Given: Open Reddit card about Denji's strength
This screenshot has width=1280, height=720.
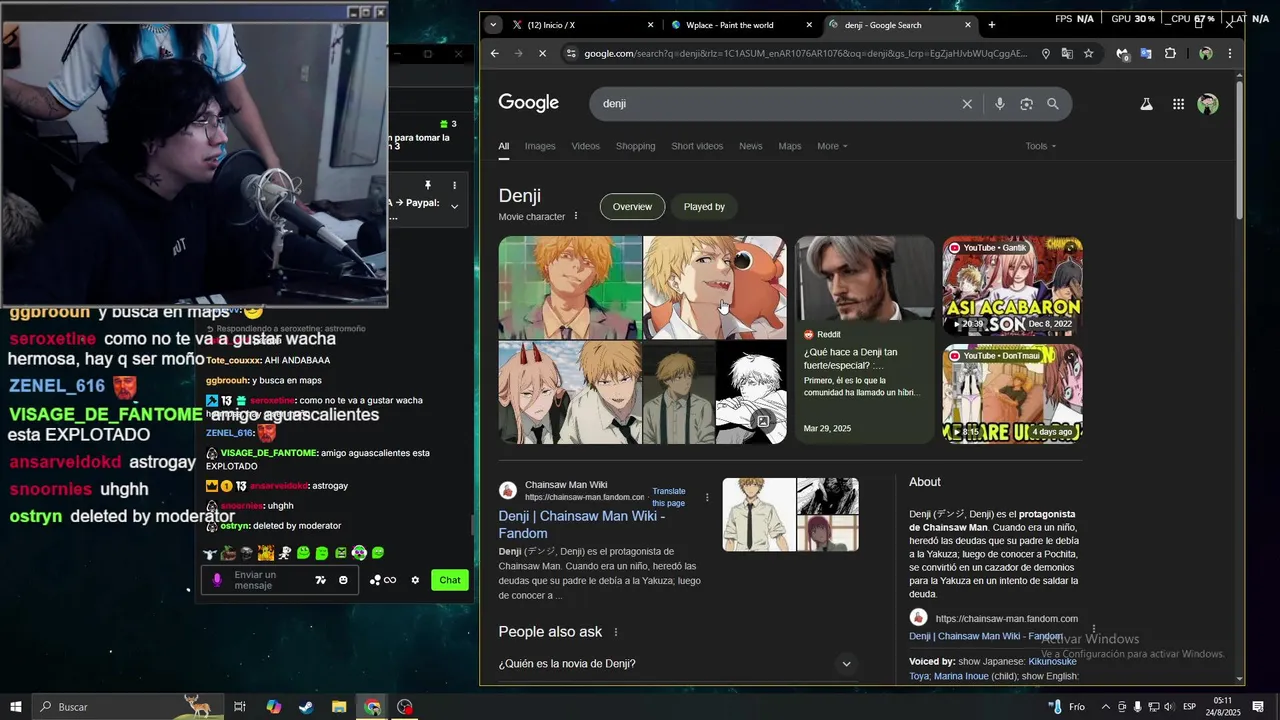Looking at the screenshot, I should click(x=864, y=340).
